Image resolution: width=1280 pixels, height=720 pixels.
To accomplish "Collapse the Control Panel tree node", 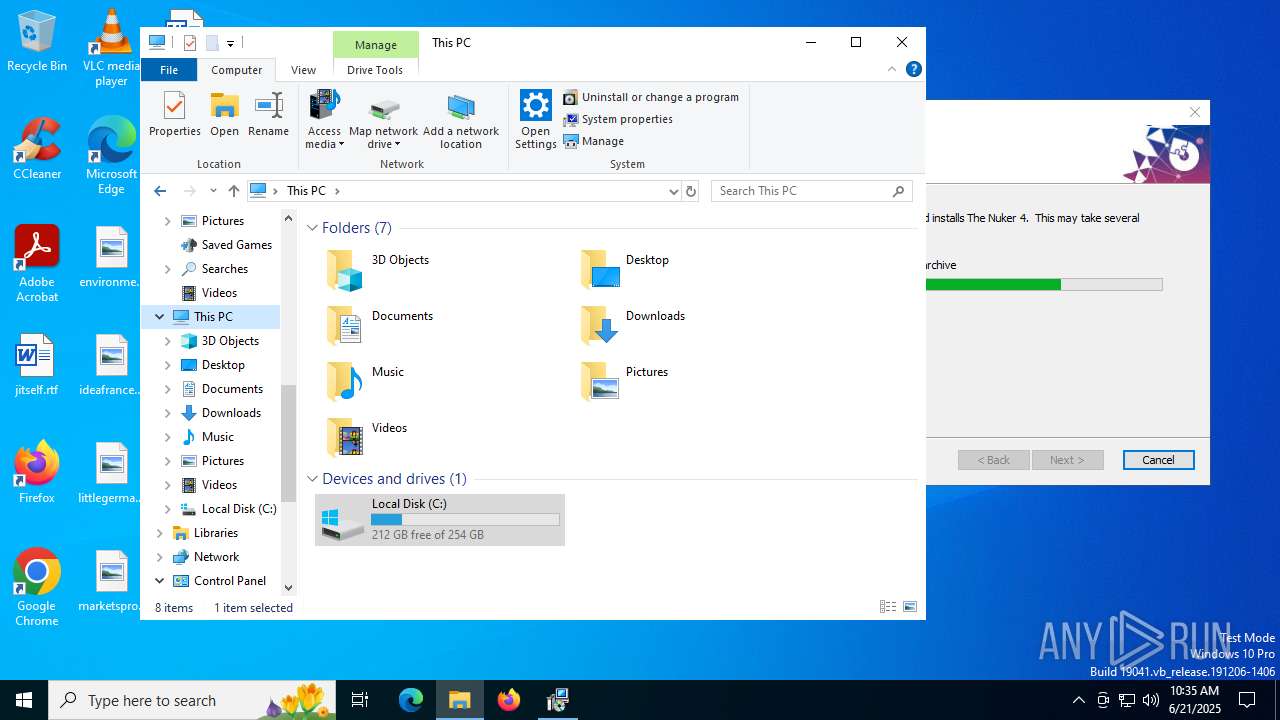I will (159, 581).
